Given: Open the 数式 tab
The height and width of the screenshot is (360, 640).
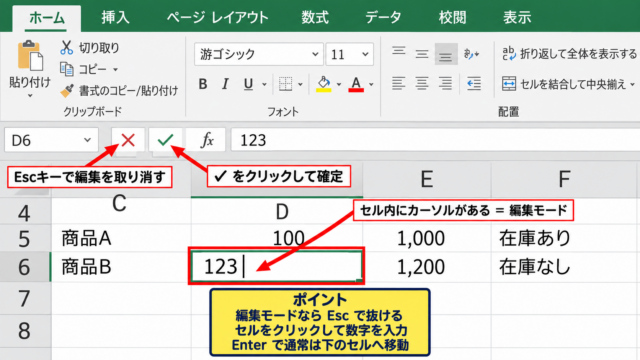Looking at the screenshot, I should tap(315, 18).
